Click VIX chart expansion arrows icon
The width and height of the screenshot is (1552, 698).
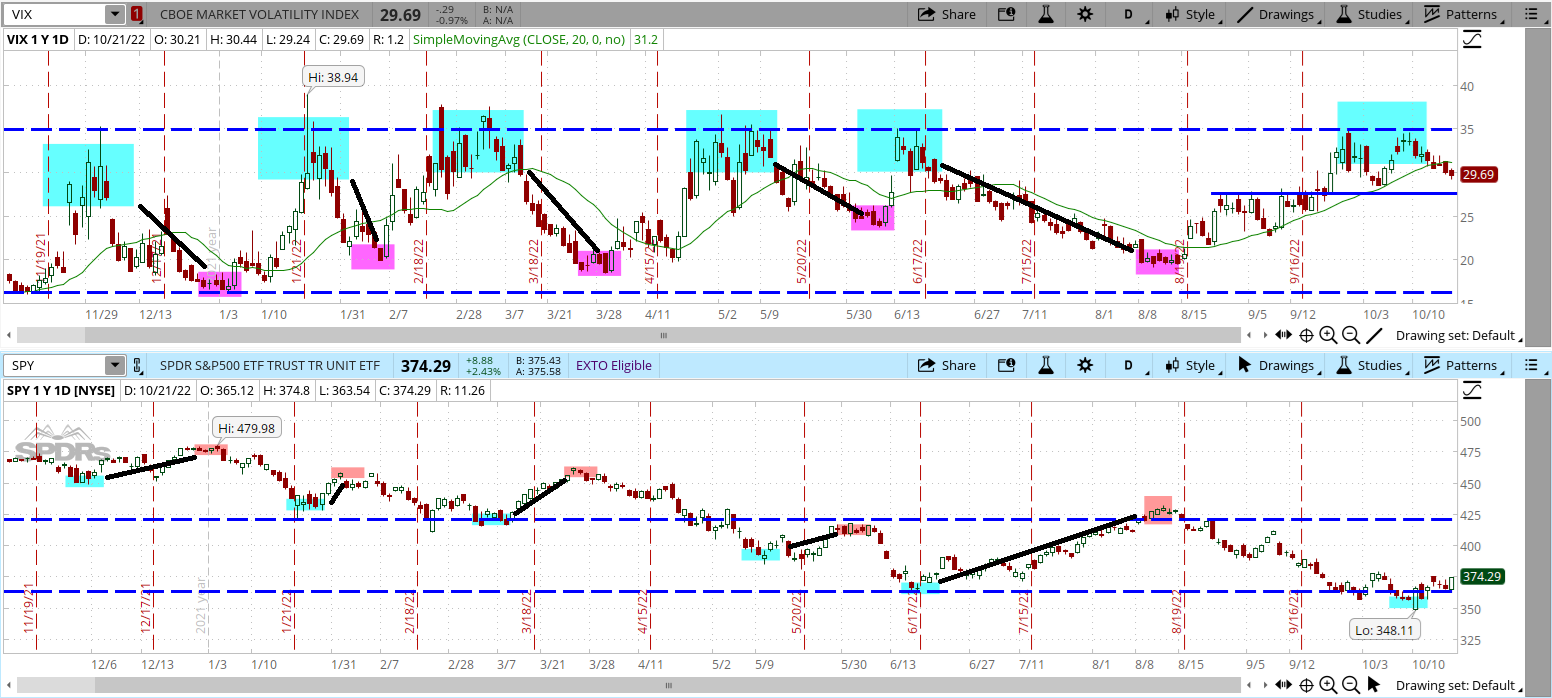click(1283, 335)
